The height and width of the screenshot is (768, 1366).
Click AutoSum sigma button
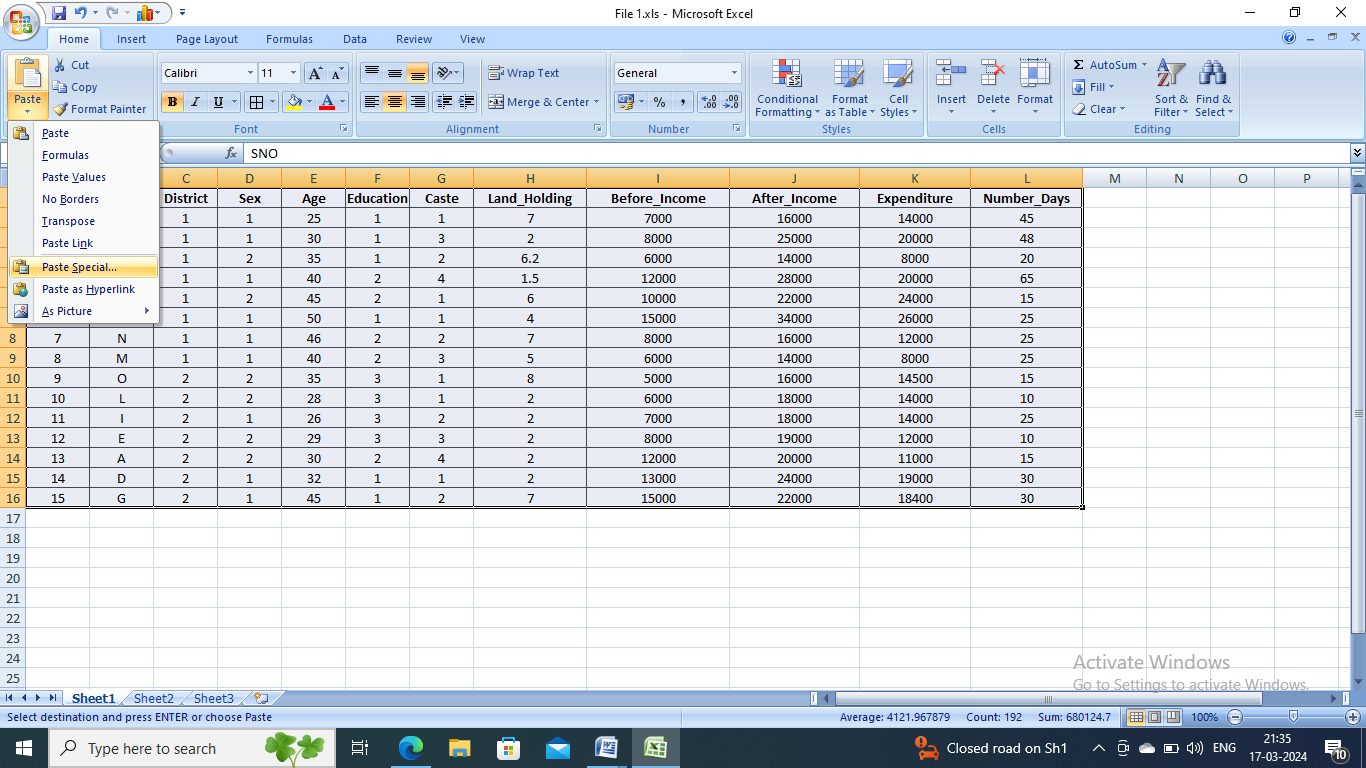click(1079, 65)
